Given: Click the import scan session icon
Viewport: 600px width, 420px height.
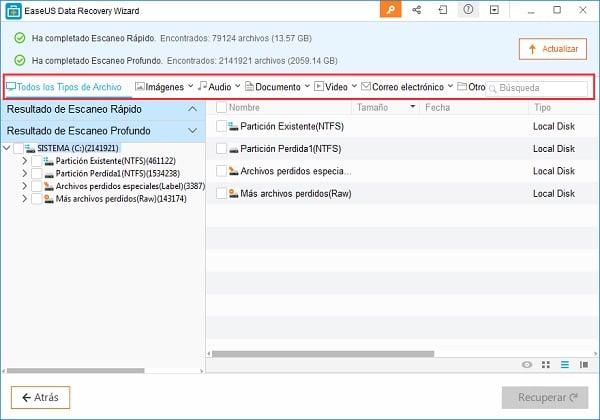Looking at the screenshot, I should click(x=443, y=10).
